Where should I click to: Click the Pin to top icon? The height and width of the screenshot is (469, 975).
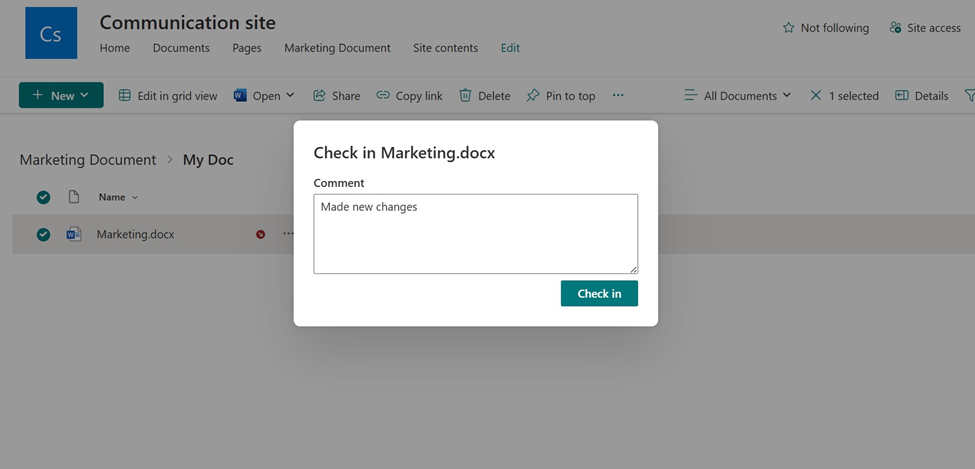click(x=533, y=96)
